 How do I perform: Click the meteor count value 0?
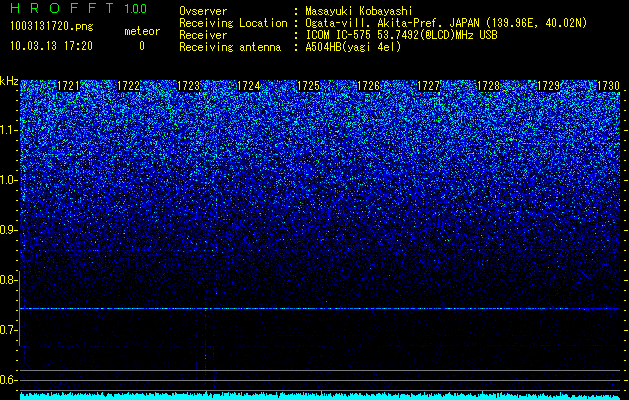click(142, 46)
